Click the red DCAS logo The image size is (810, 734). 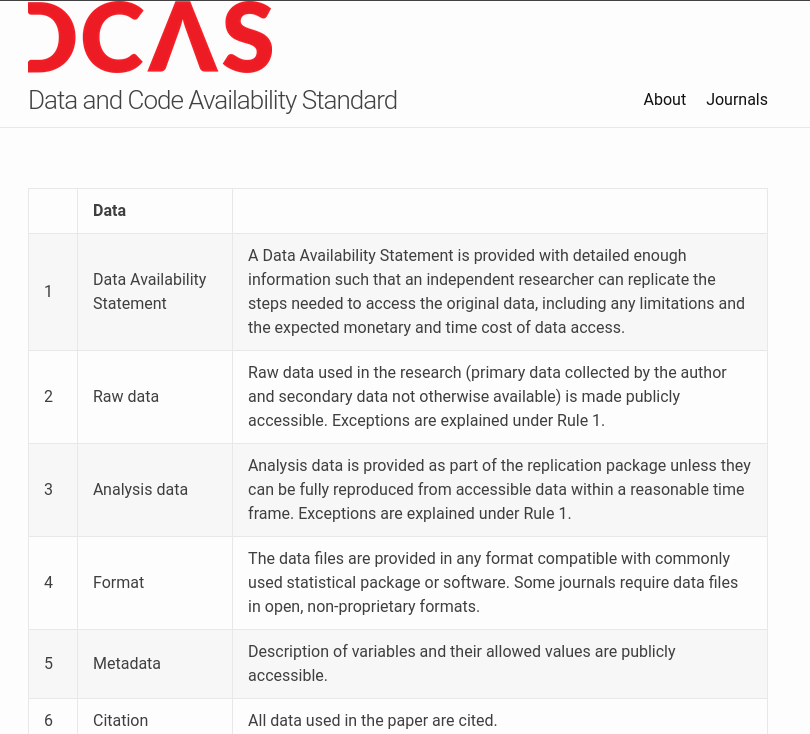pos(150,38)
